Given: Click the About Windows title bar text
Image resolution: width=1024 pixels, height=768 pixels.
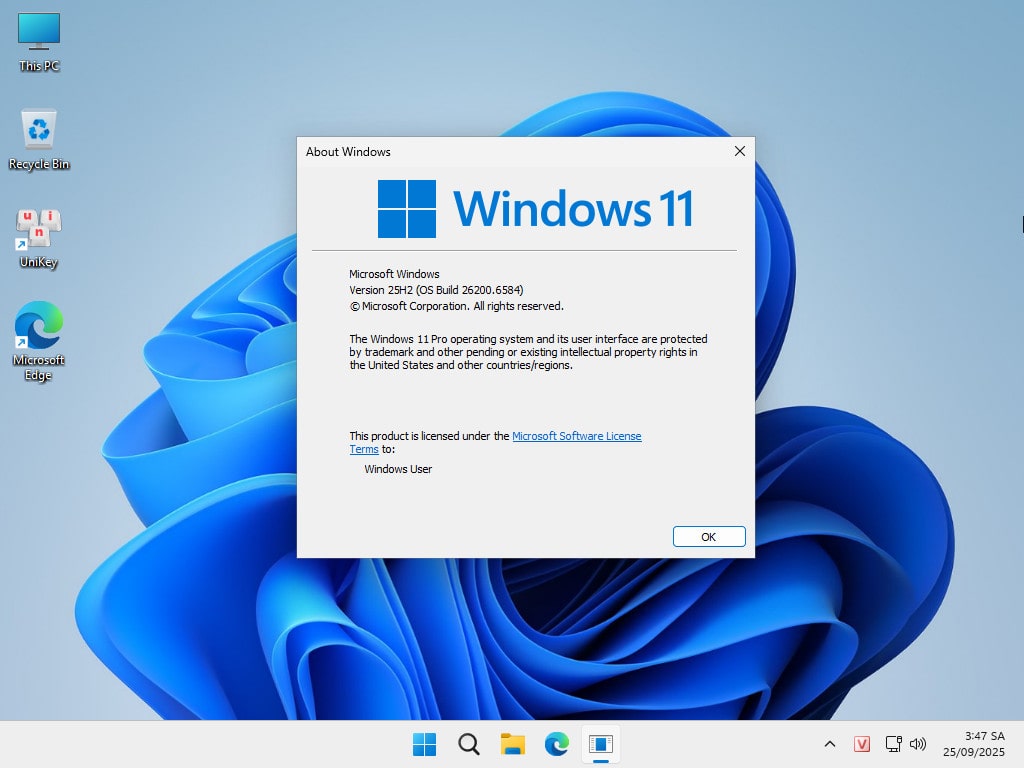Looking at the screenshot, I should coord(348,152).
